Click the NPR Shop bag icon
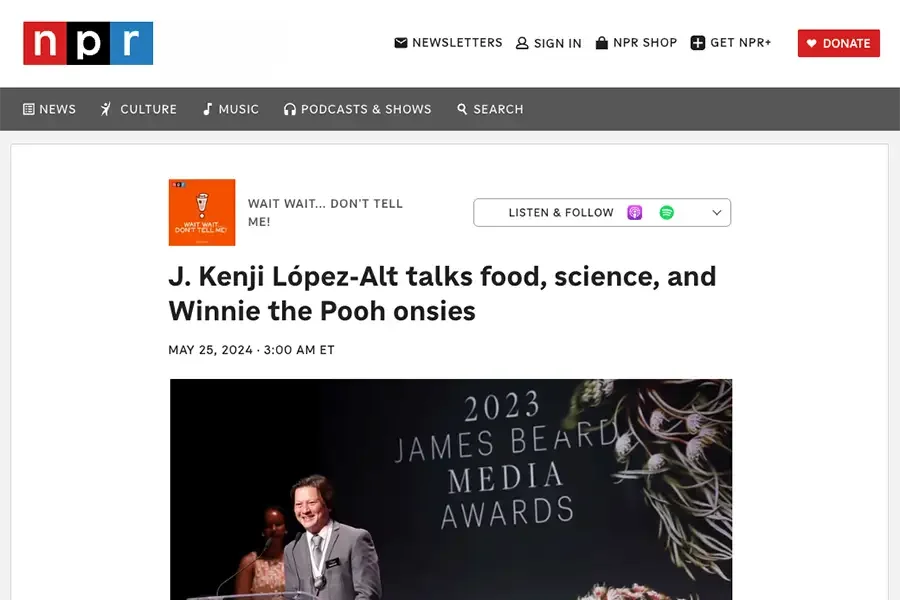This screenshot has height=600, width=900. [602, 43]
